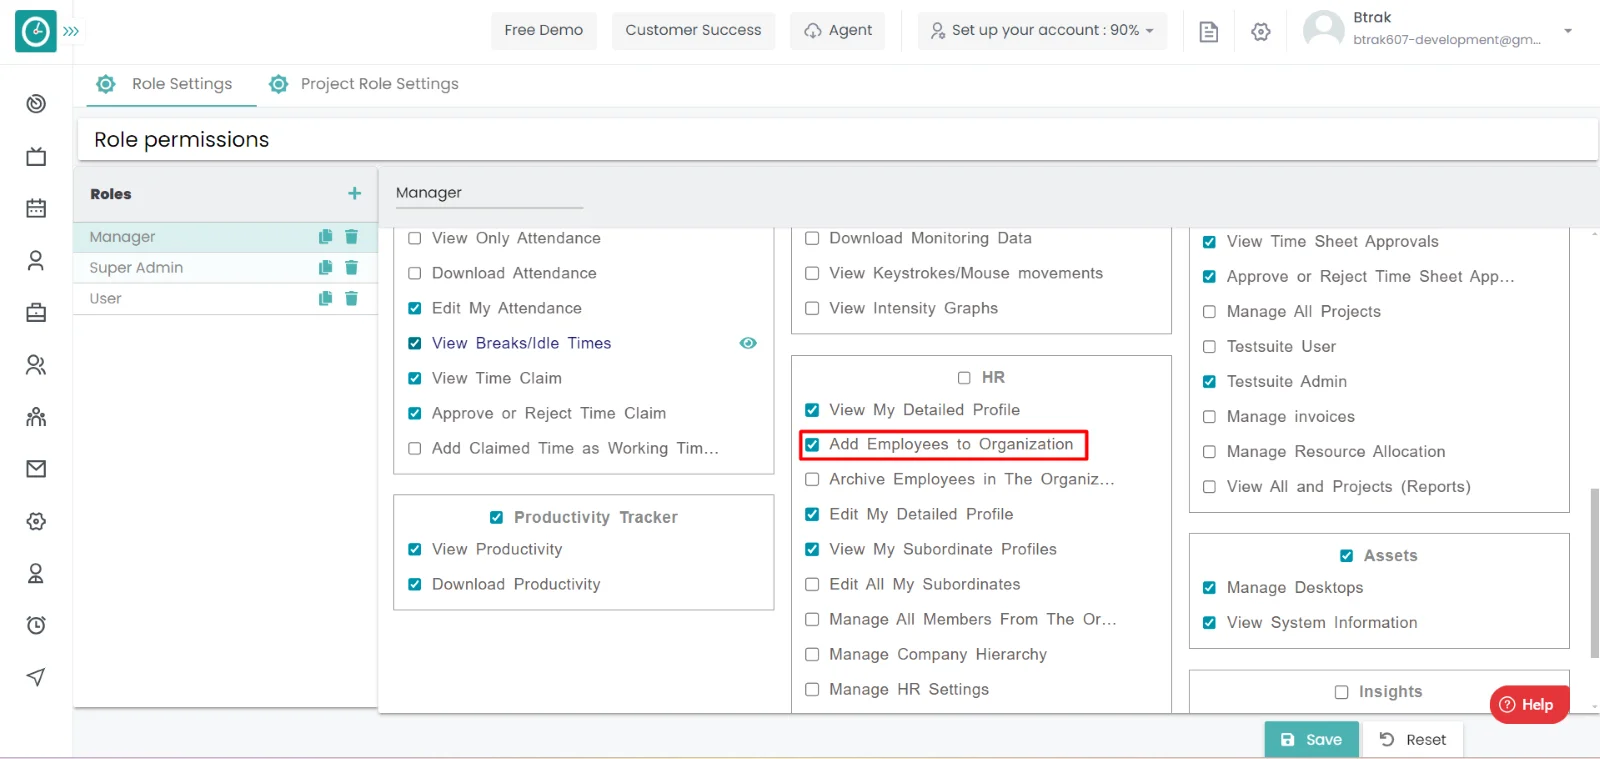
Task: Open the red Help button
Action: (x=1529, y=705)
